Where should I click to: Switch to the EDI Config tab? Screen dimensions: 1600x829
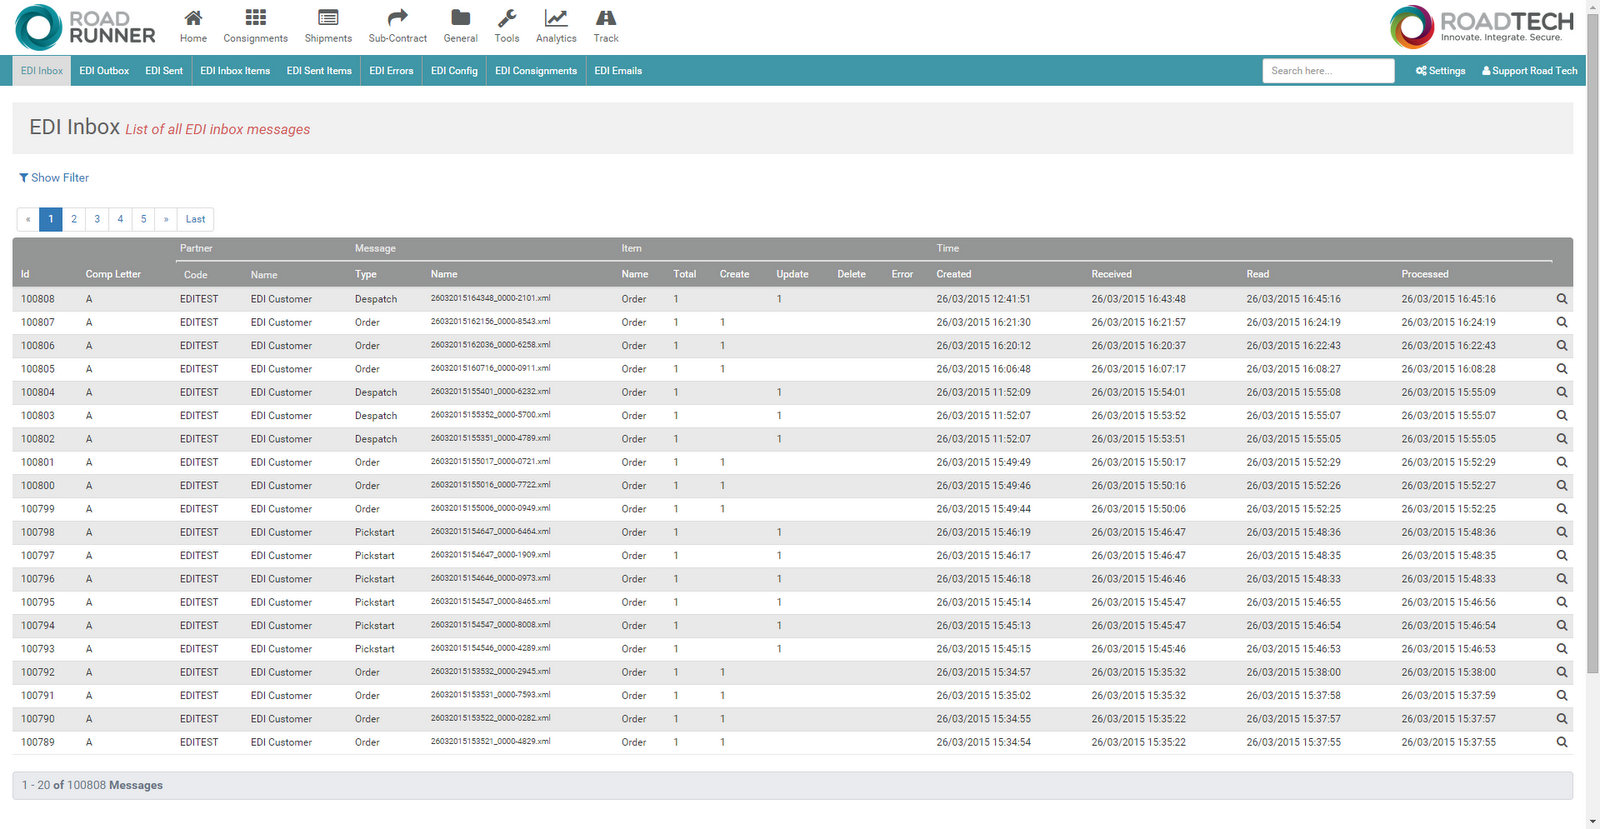(x=454, y=71)
